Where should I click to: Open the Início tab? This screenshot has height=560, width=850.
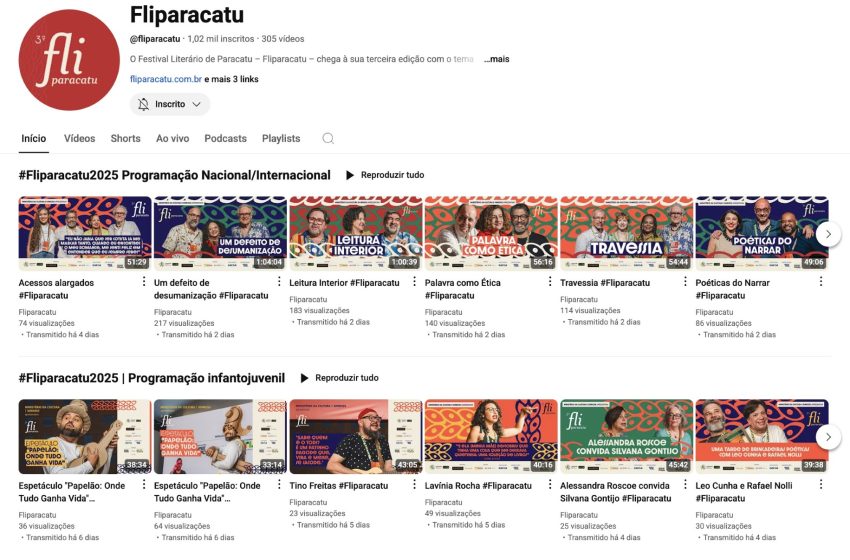coord(34,138)
